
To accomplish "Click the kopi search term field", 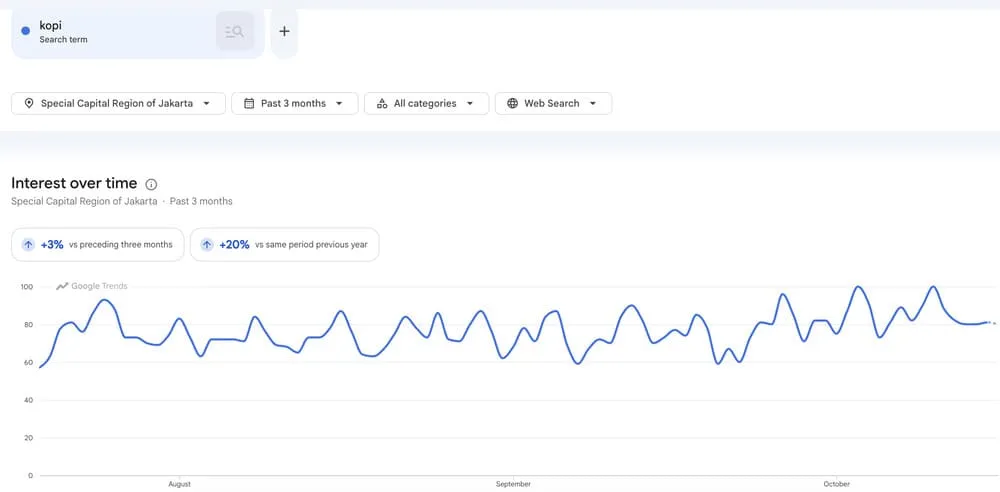I will (138, 32).
